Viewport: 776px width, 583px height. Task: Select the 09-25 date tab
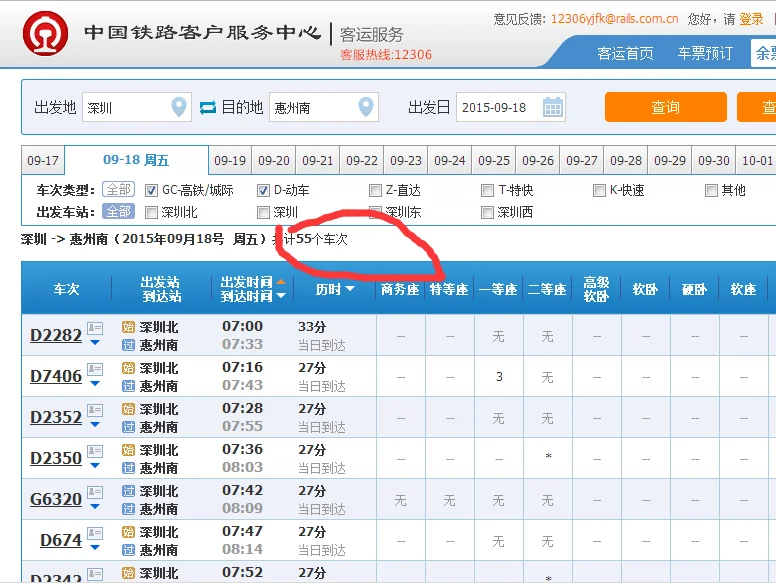click(x=494, y=160)
